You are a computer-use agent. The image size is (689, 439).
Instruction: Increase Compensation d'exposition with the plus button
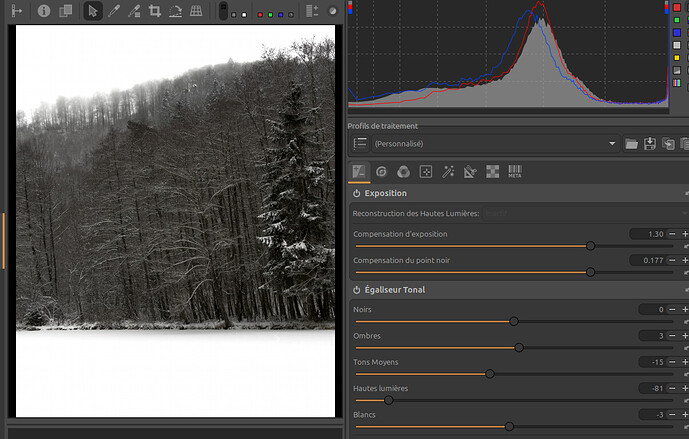click(x=685, y=233)
